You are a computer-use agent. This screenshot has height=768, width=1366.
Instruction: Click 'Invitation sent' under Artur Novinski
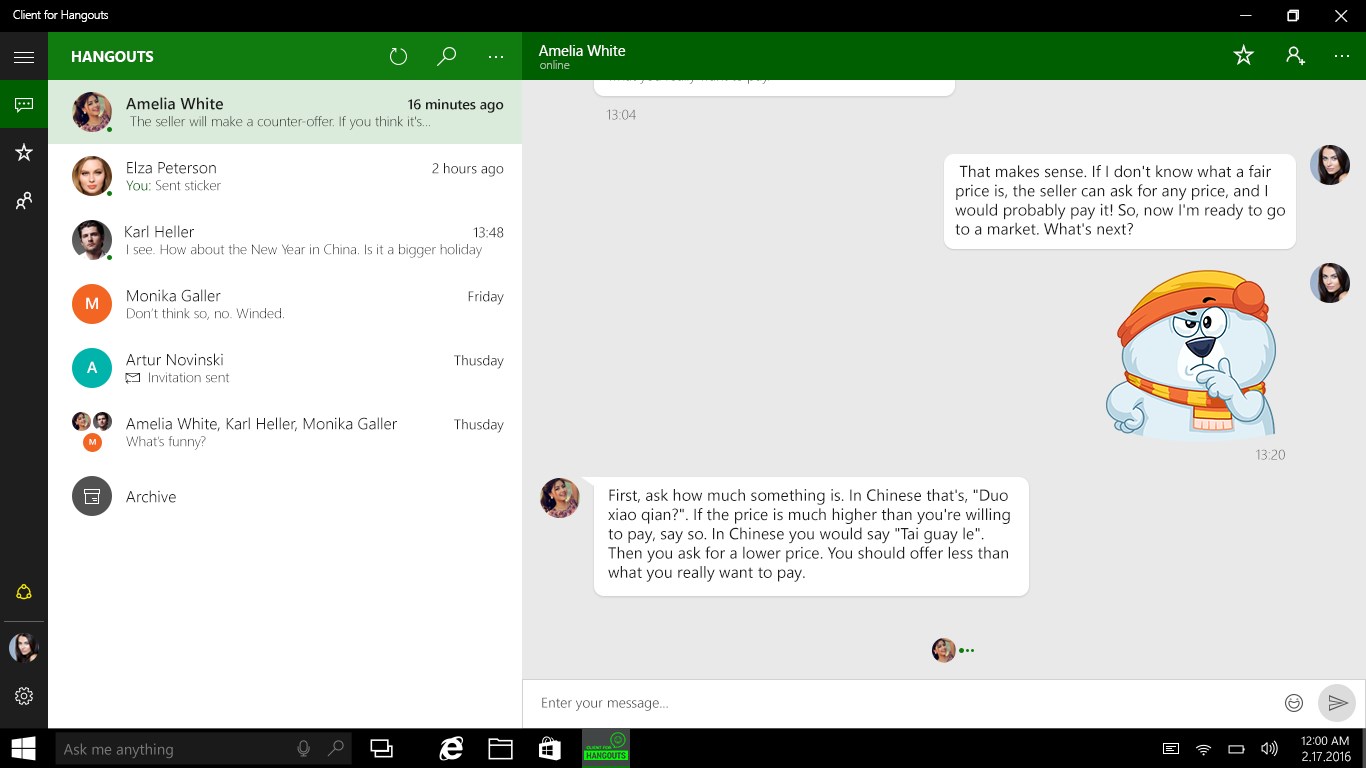188,378
